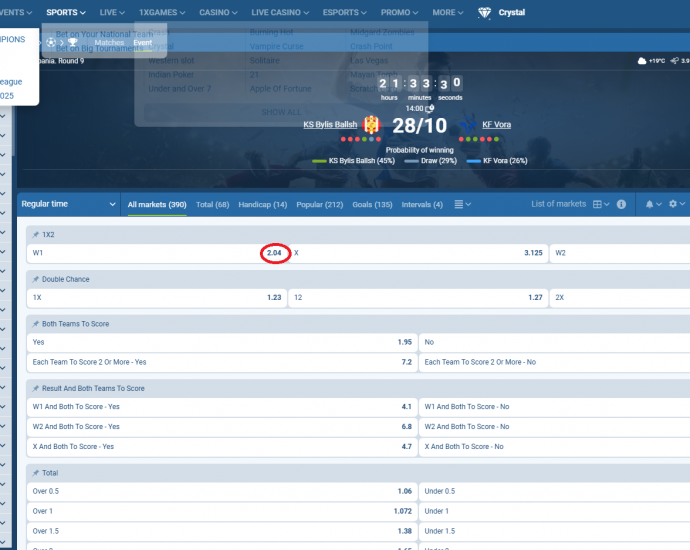
Task: Select Double Chance 1X at 1.23
Action: click(x=157, y=297)
